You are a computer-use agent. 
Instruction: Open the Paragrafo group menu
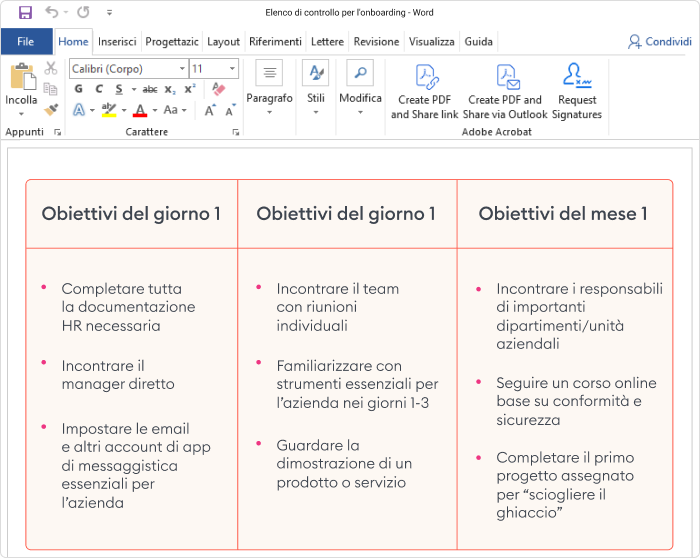pyautogui.click(x=269, y=87)
